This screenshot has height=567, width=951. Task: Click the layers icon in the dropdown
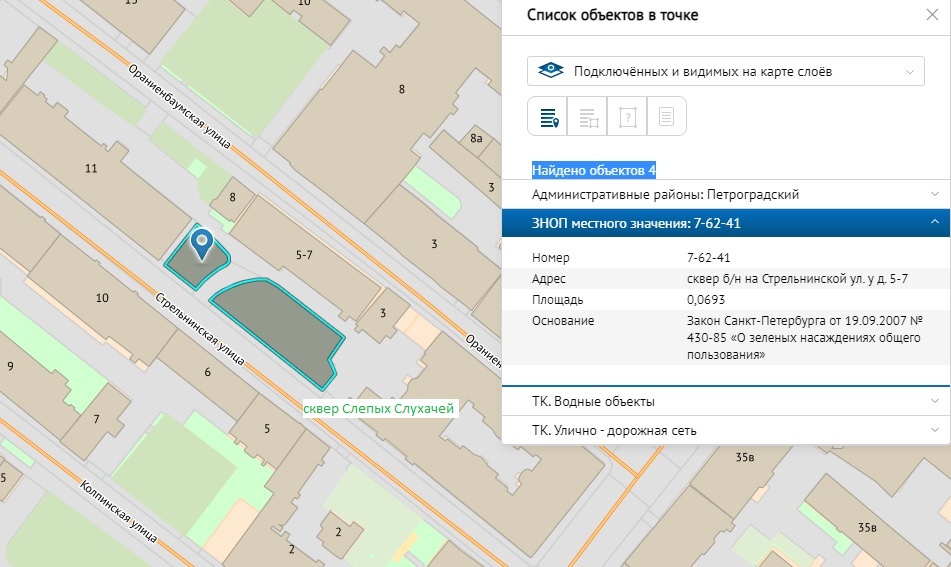549,72
